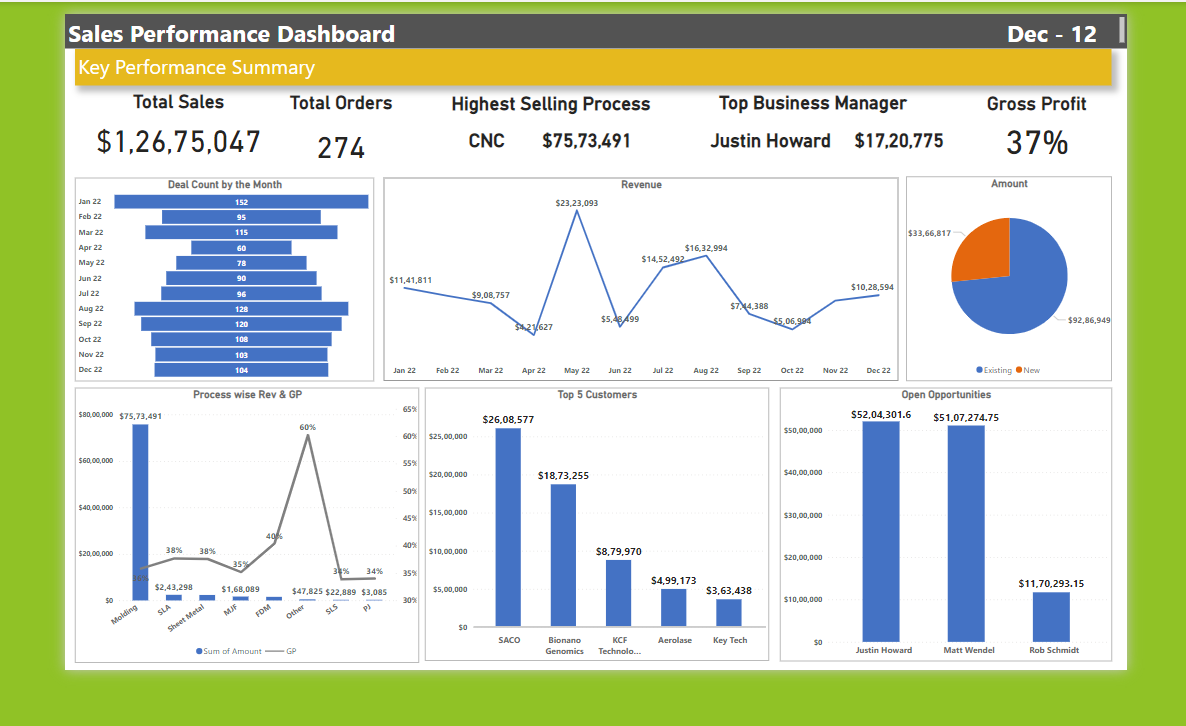The width and height of the screenshot is (1186, 726).
Task: Select Matt Wendel's Open Opportunities bar
Action: [x=966, y=533]
